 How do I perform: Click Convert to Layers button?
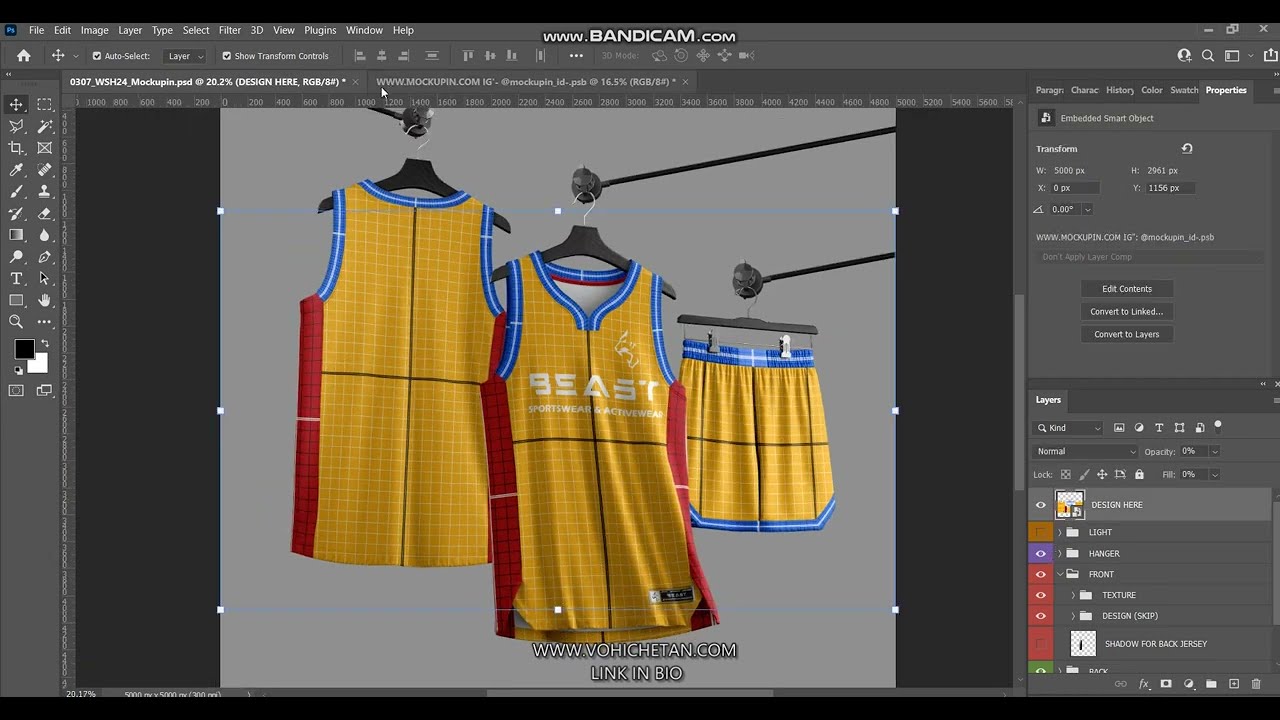point(1127,334)
